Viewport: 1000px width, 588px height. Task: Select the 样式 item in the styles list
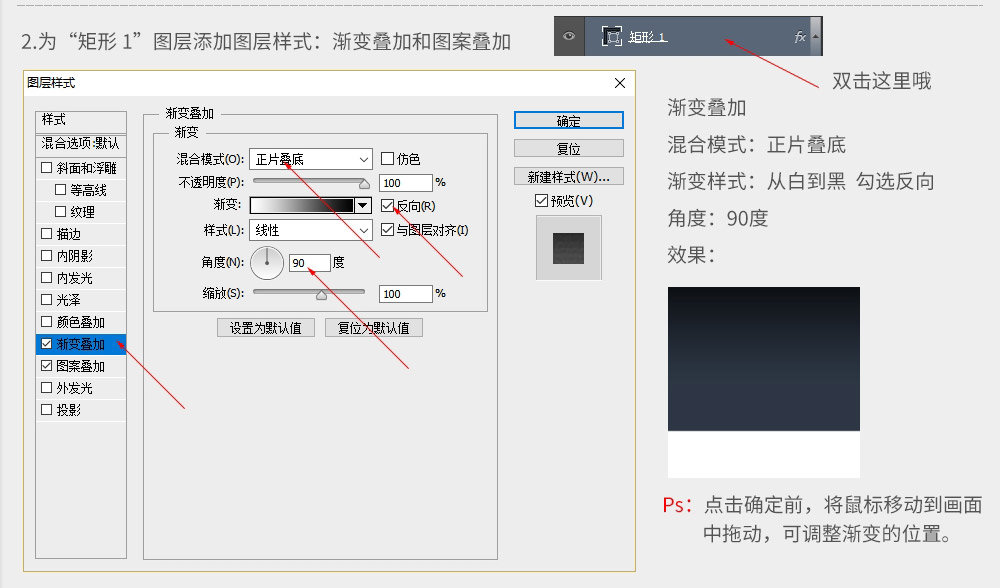click(81, 120)
